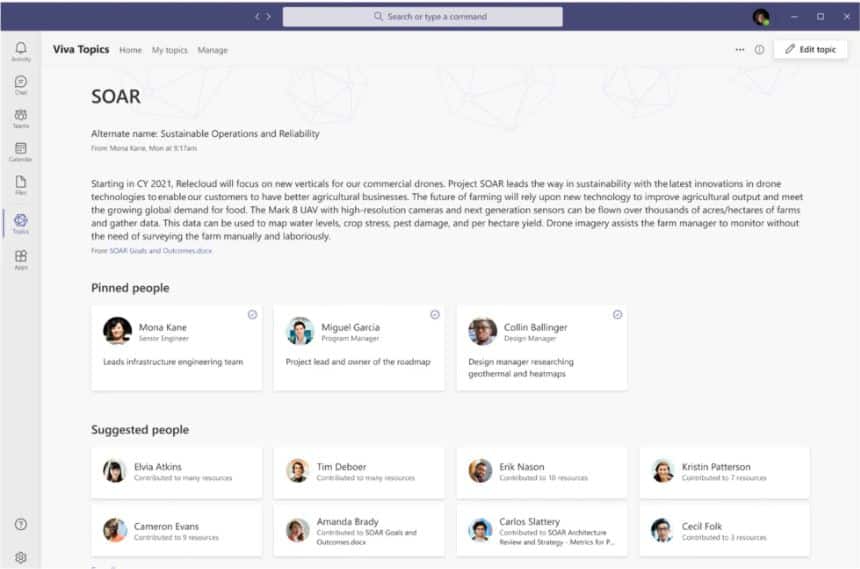Open the Activity bell in sidebar
The height and width of the screenshot is (569, 860).
(x=21, y=51)
